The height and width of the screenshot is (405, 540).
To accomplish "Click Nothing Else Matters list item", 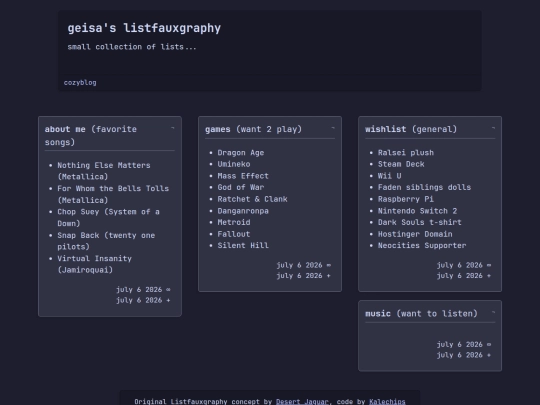I will pos(104,171).
